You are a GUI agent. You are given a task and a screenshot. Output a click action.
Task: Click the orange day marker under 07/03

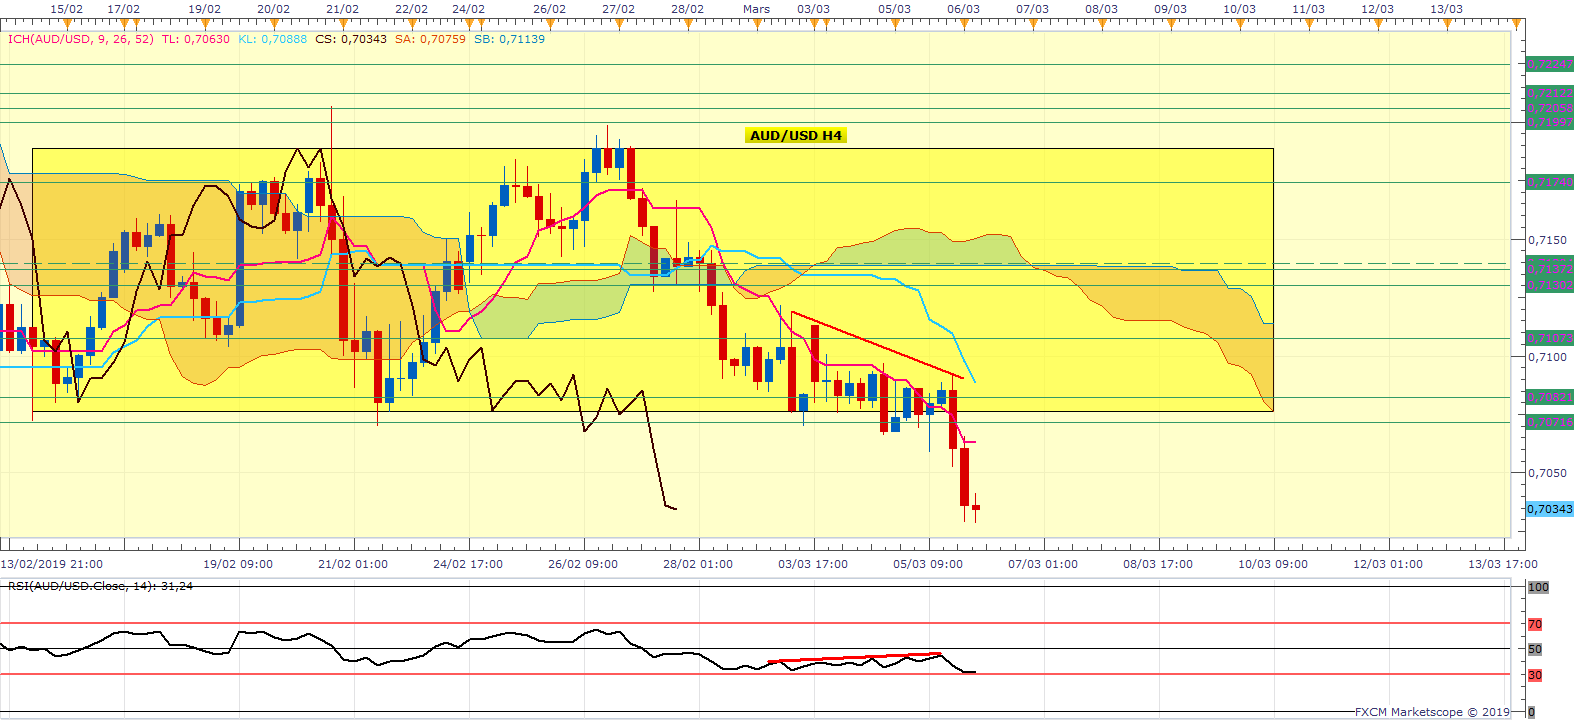[1033, 25]
